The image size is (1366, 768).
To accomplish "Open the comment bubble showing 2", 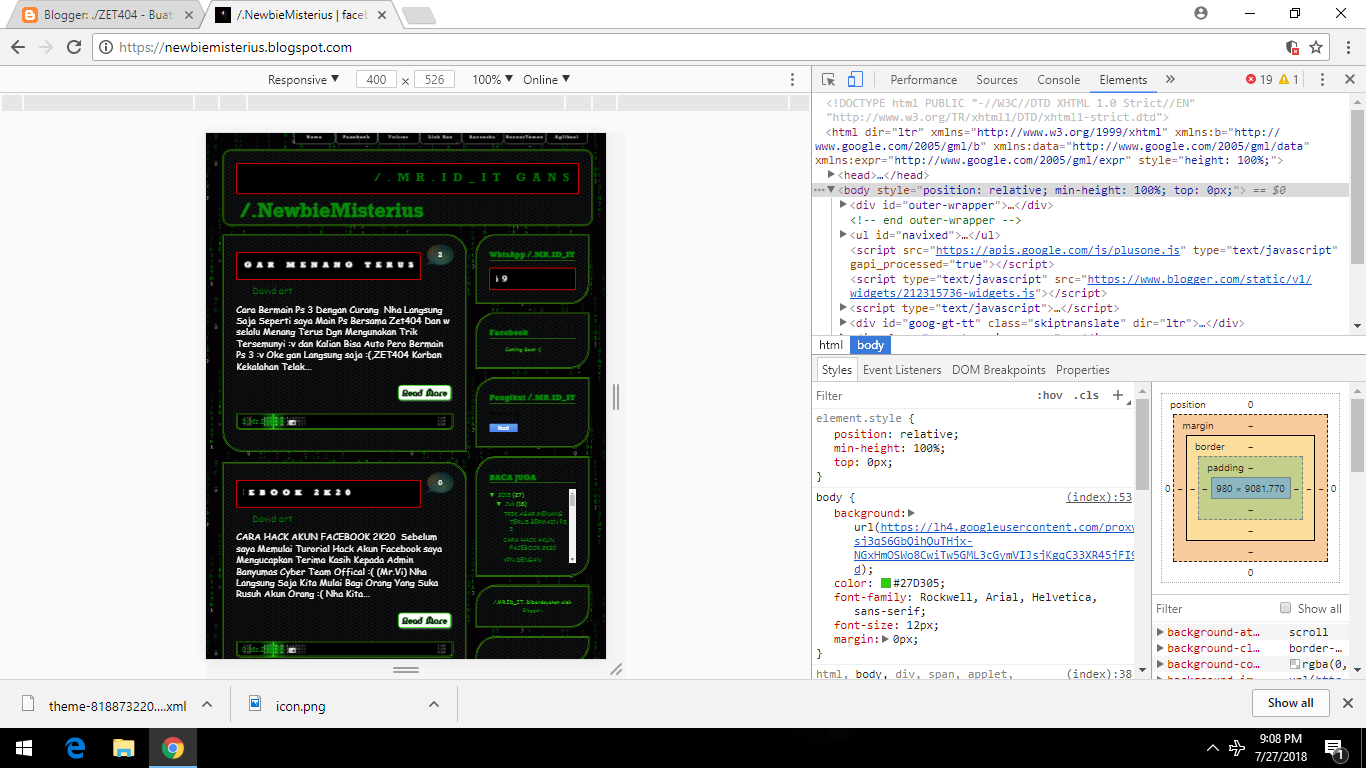I will pos(440,255).
